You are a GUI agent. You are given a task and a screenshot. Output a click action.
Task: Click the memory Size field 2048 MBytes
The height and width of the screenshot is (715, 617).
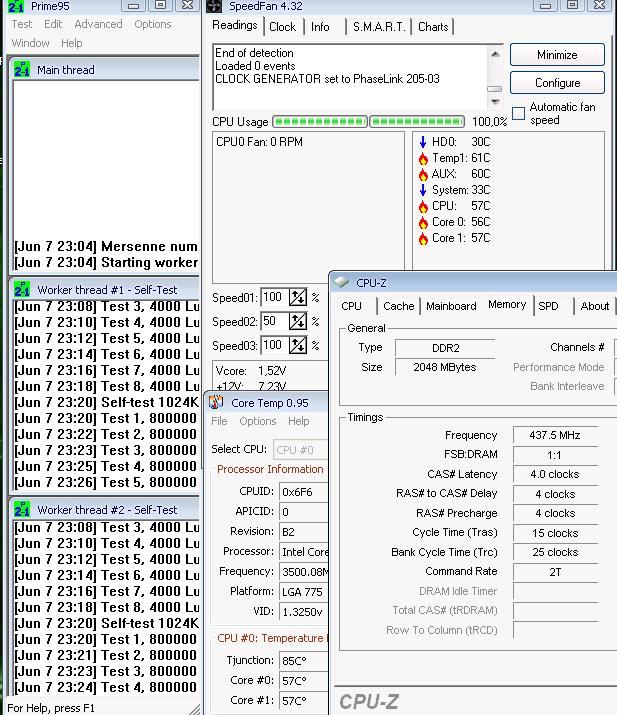445,367
